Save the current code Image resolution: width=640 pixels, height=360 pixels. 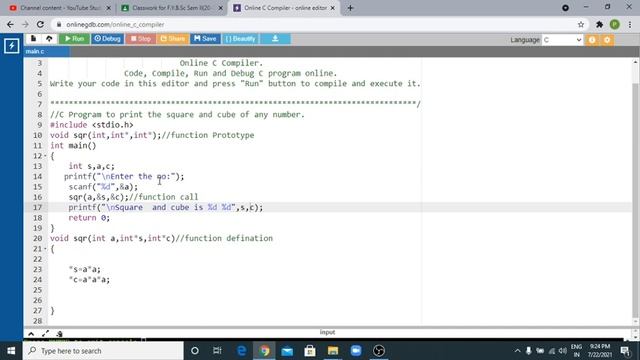pos(205,39)
